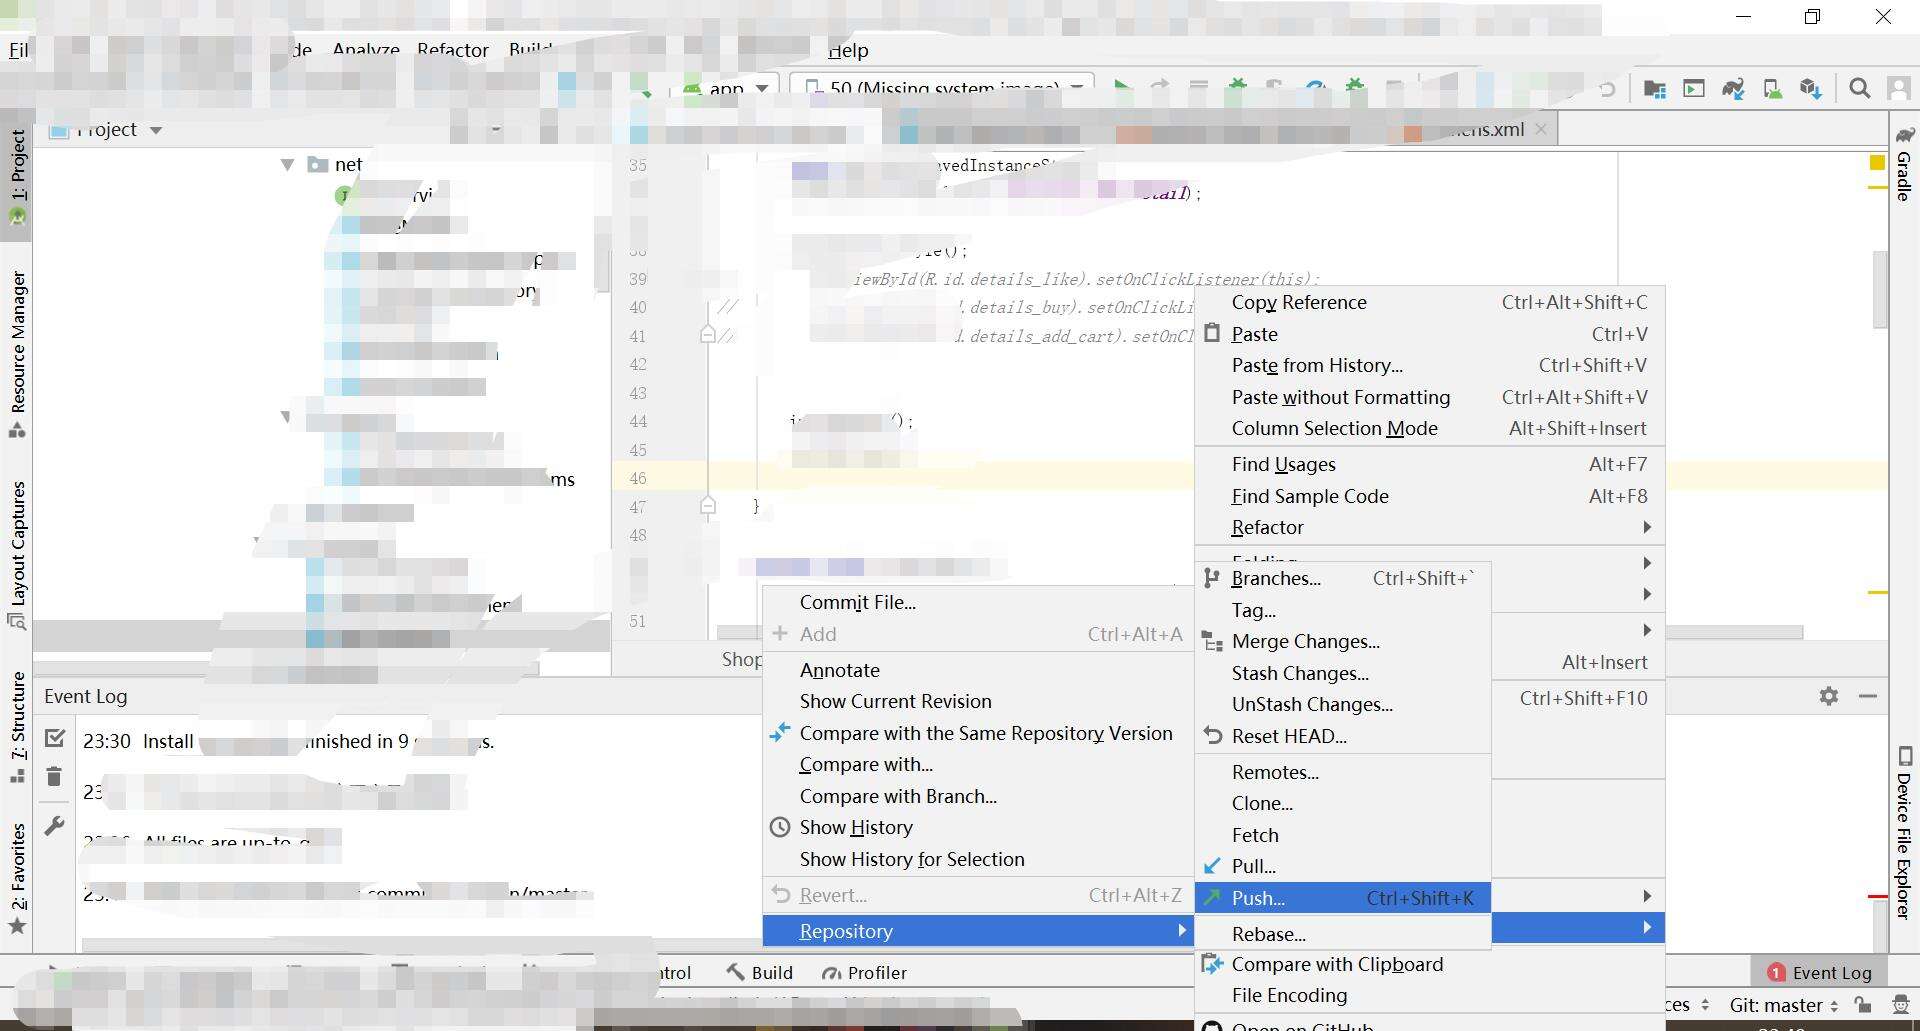
Task: Click File Encoding menu entry
Action: pos(1429,995)
